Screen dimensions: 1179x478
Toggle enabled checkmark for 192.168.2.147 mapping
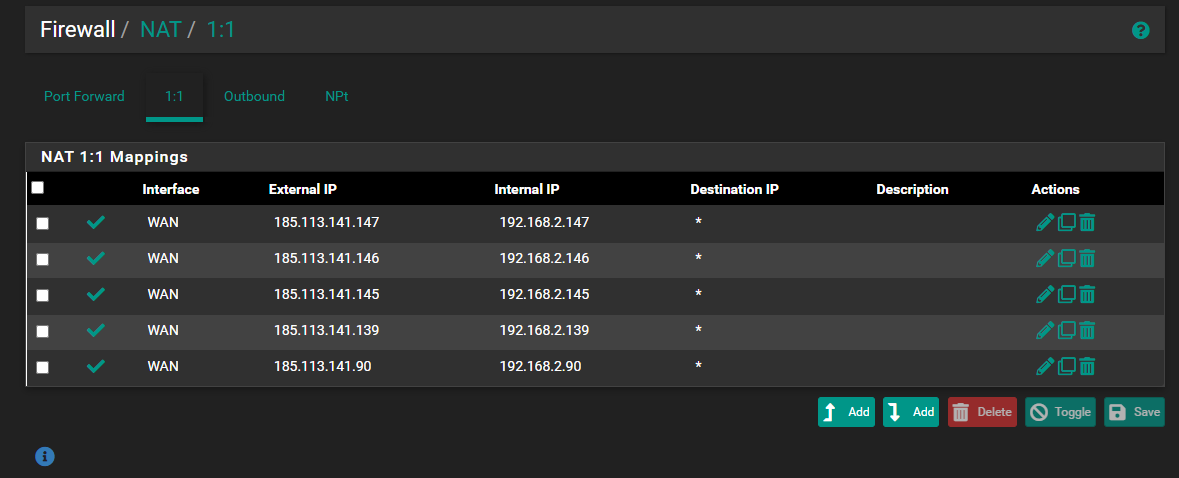pos(96,223)
